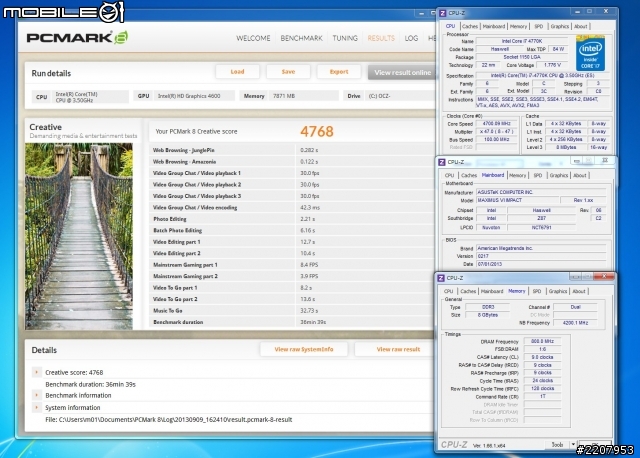The height and width of the screenshot is (458, 640).
Task: Open Graphics tab in top CPU-Z window
Action: pos(560,26)
